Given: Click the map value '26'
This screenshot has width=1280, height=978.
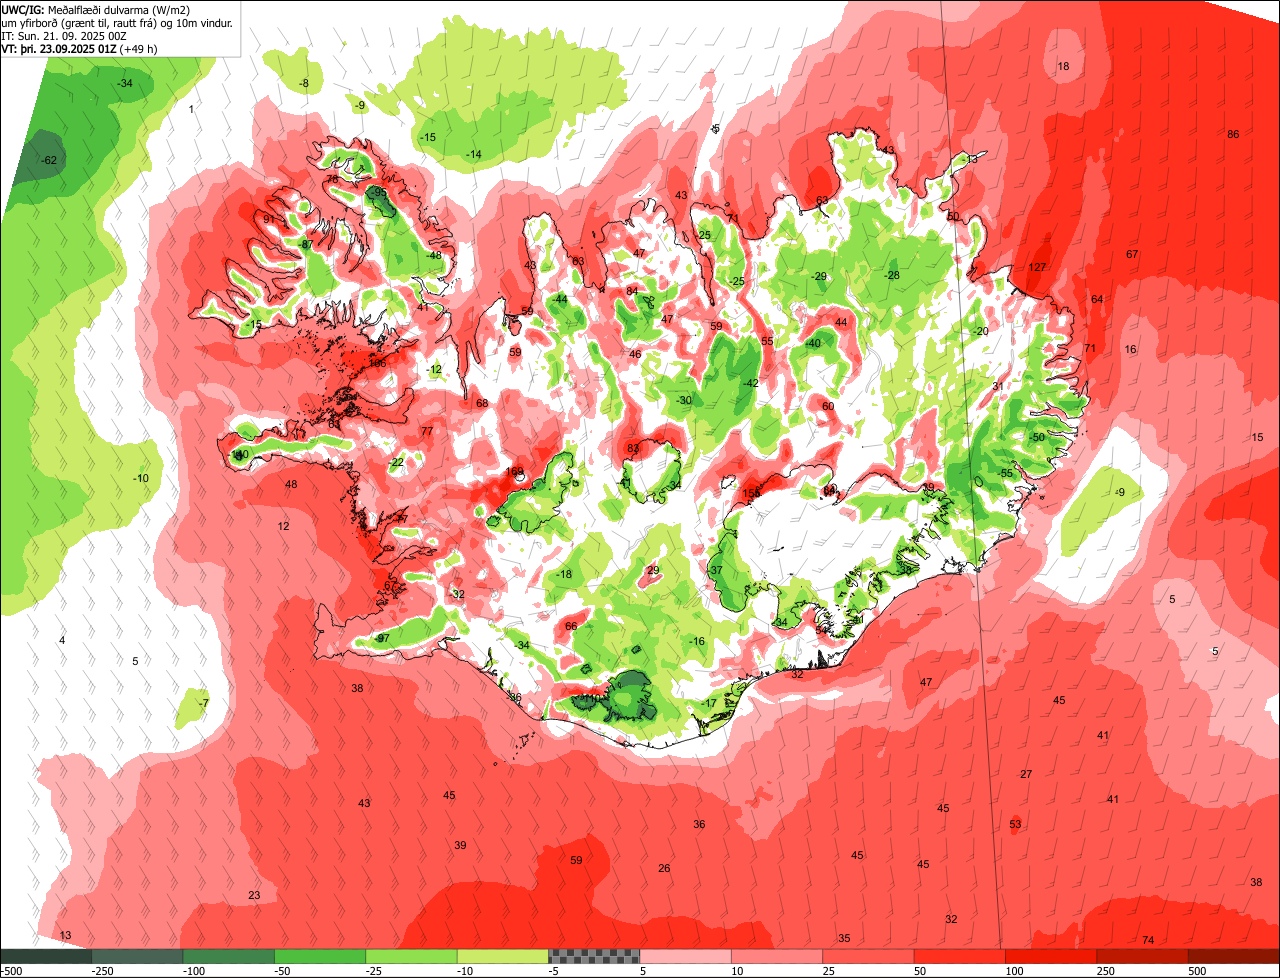Looking at the screenshot, I should coord(664,868).
